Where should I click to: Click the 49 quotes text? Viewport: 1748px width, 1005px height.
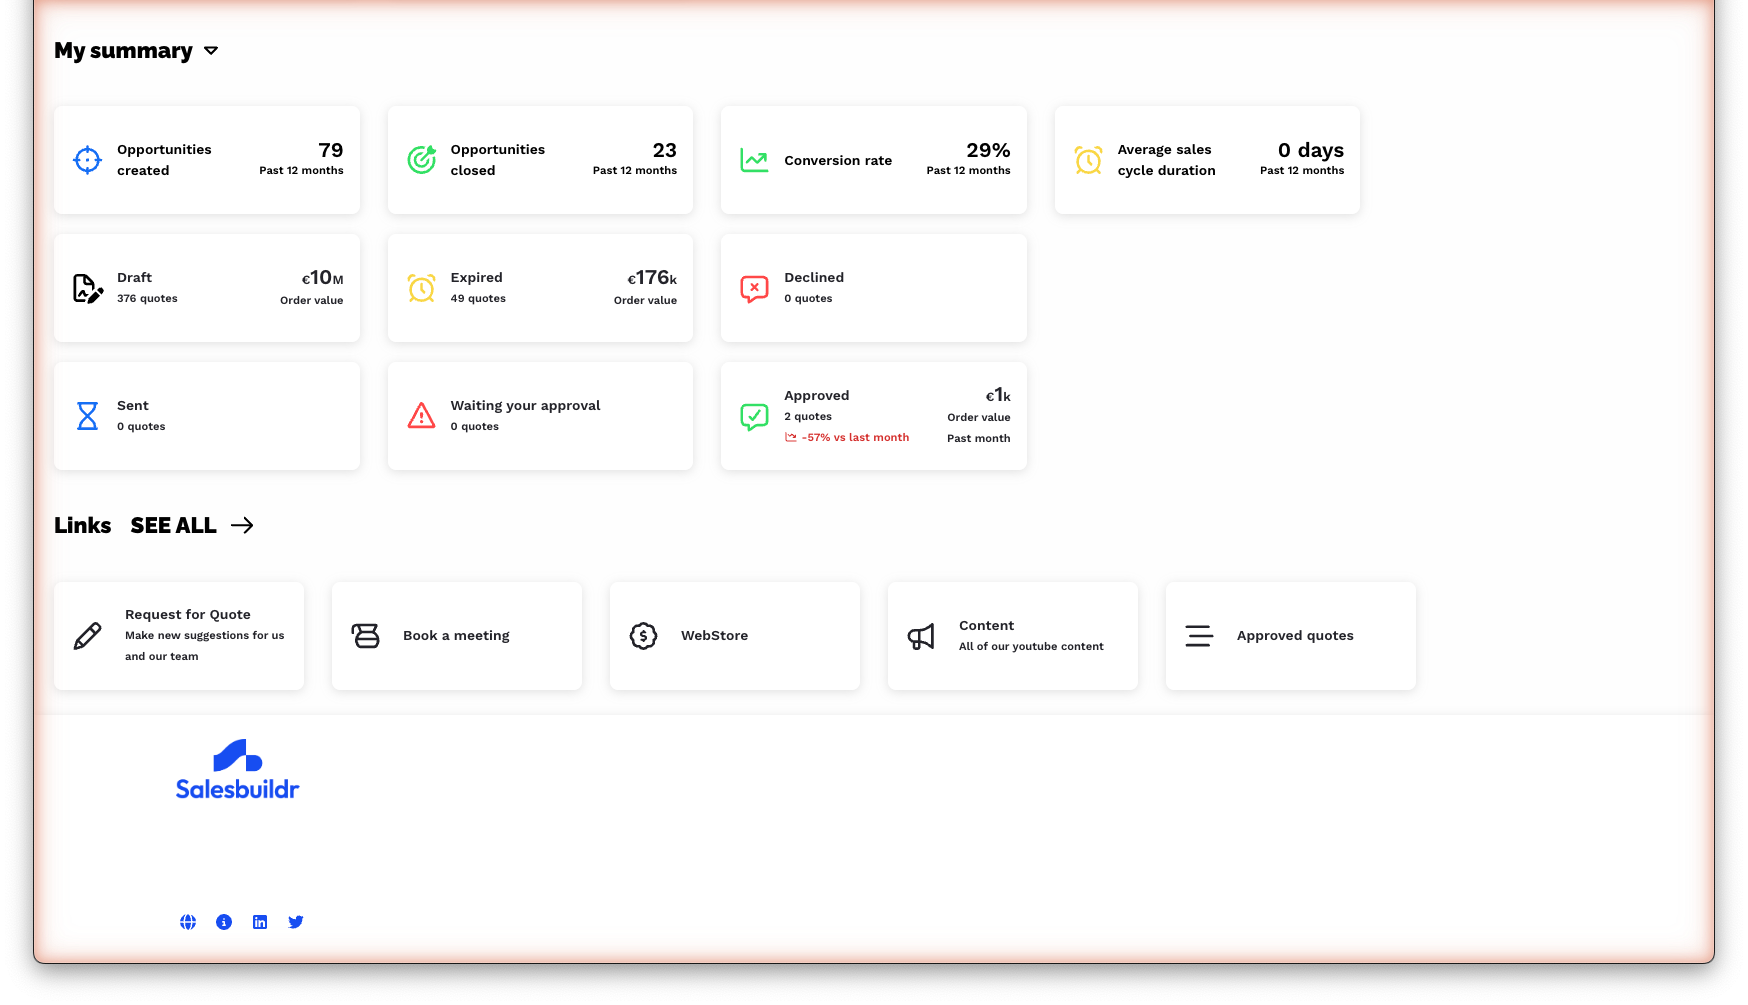click(x=478, y=299)
